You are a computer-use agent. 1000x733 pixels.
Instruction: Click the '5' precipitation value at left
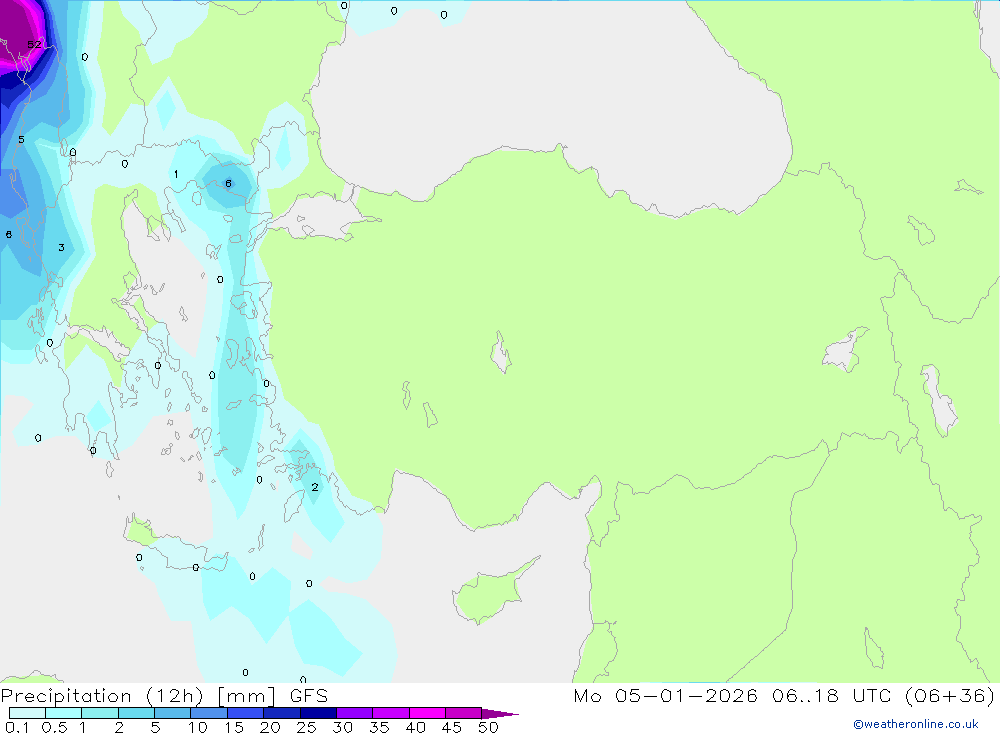(21, 139)
